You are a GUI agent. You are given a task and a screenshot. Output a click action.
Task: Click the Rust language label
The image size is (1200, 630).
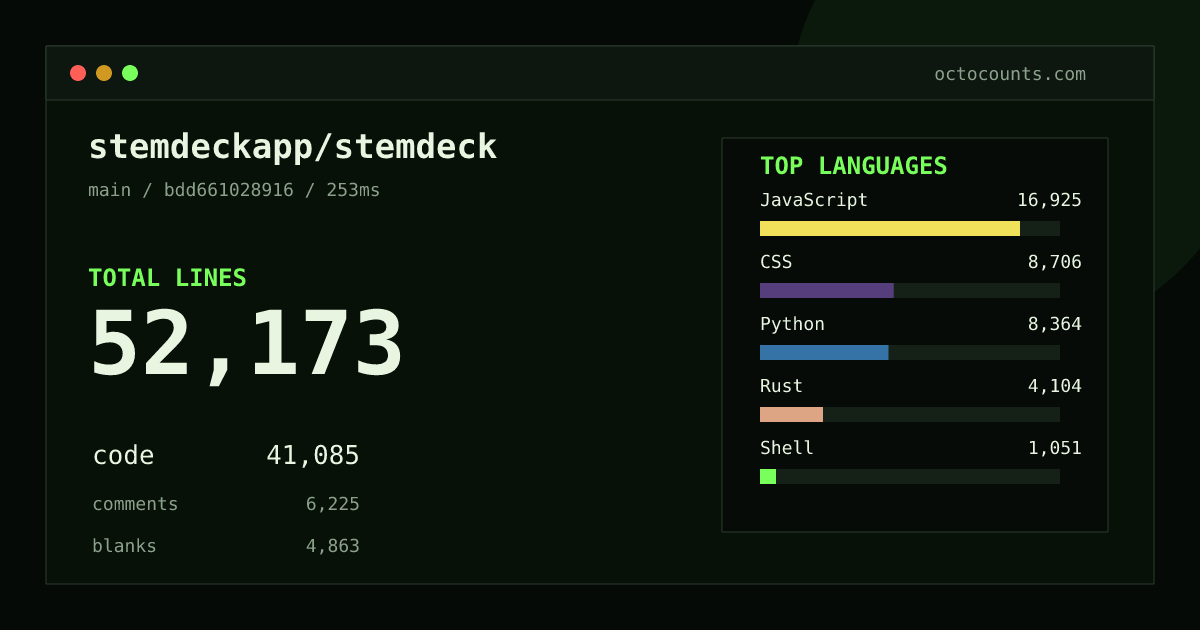[781, 386]
